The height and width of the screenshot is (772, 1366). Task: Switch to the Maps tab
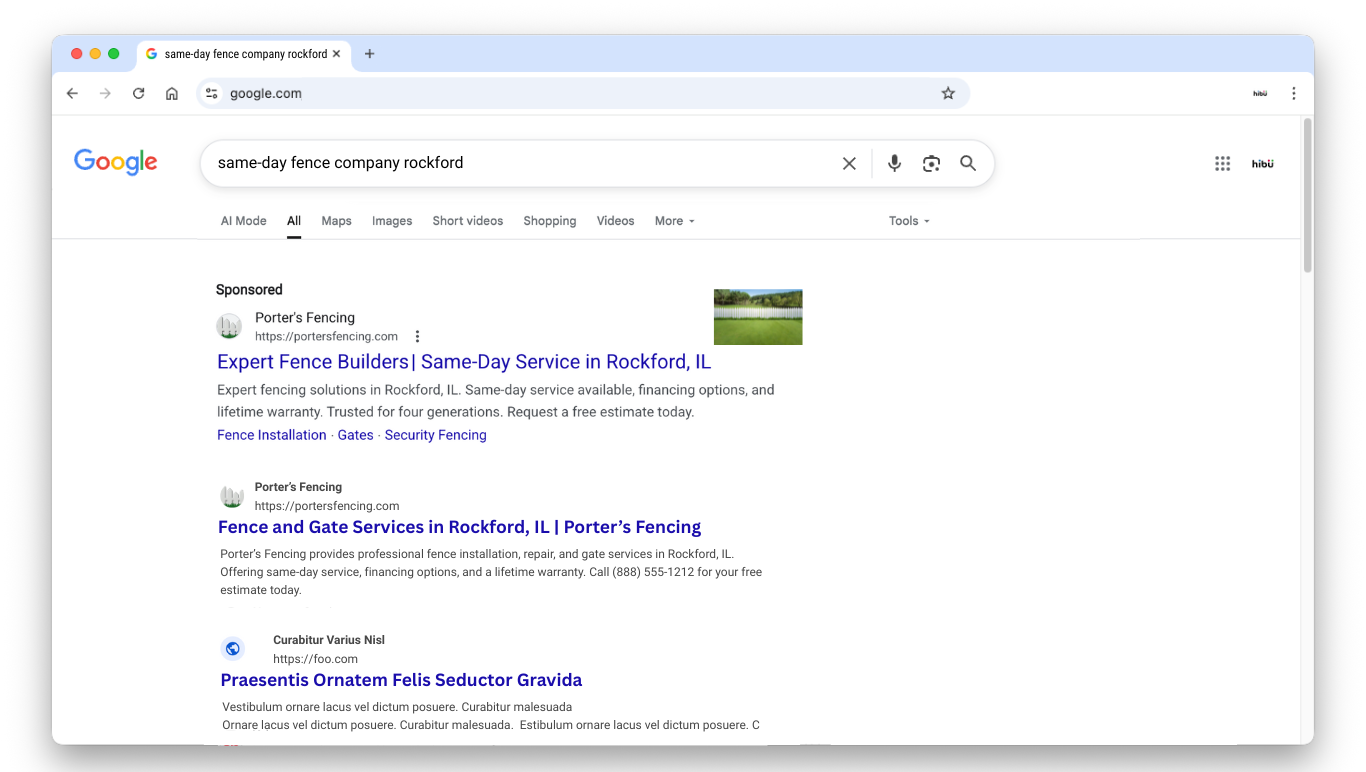(336, 221)
